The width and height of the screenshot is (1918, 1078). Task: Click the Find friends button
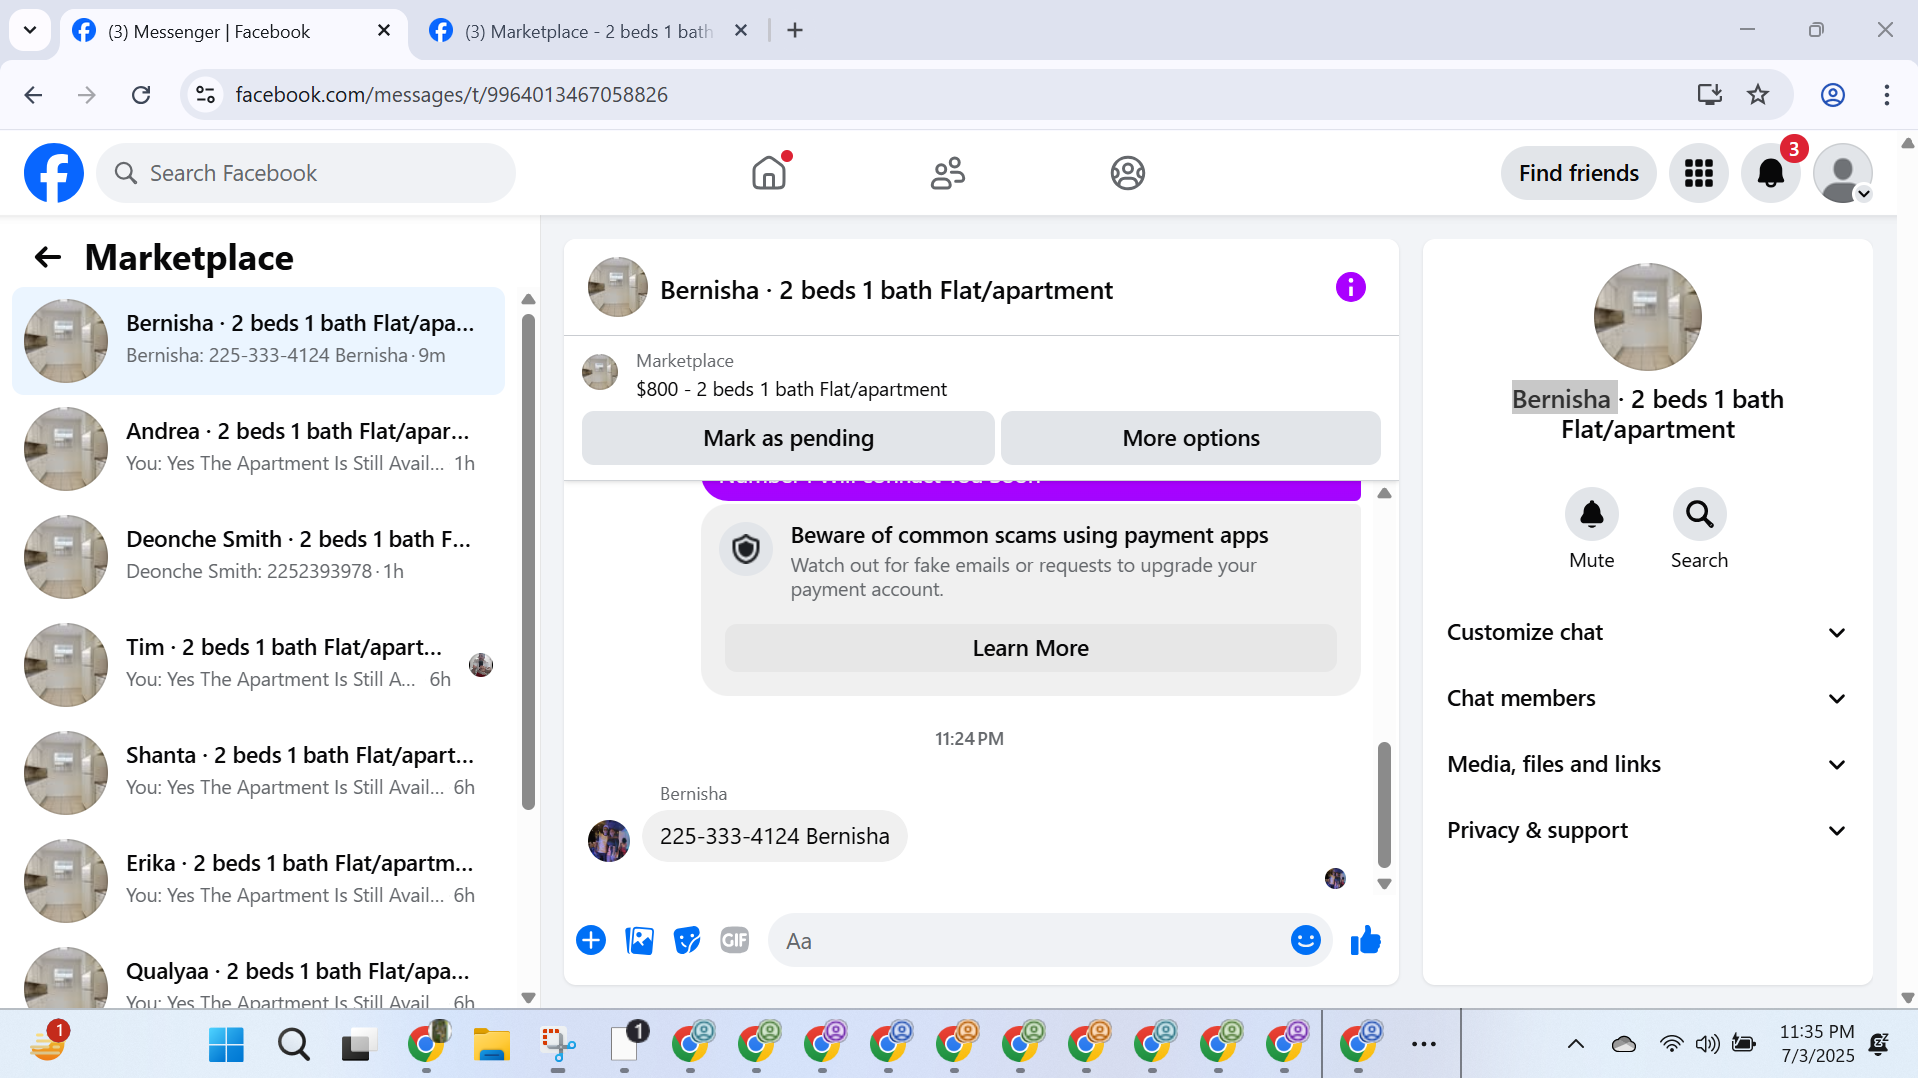pos(1578,173)
